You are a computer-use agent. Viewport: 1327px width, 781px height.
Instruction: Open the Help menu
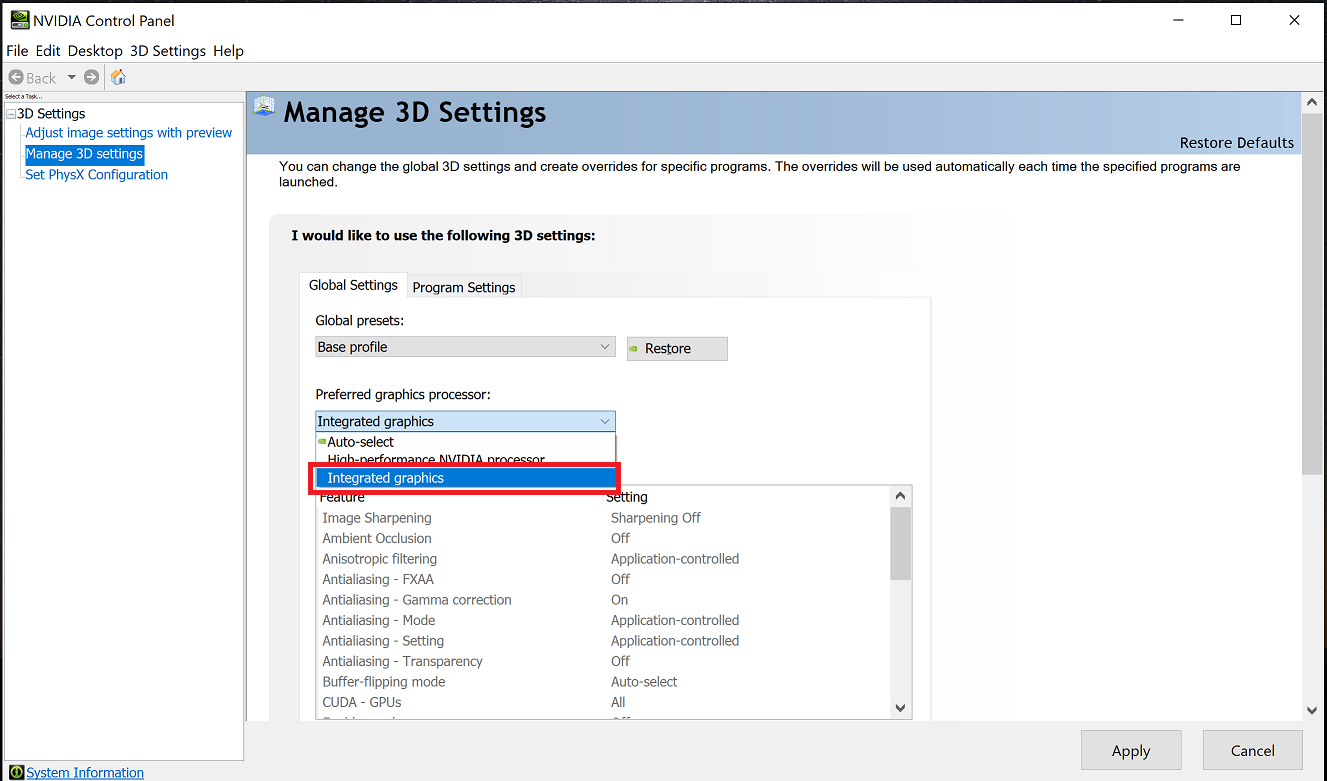(x=228, y=51)
